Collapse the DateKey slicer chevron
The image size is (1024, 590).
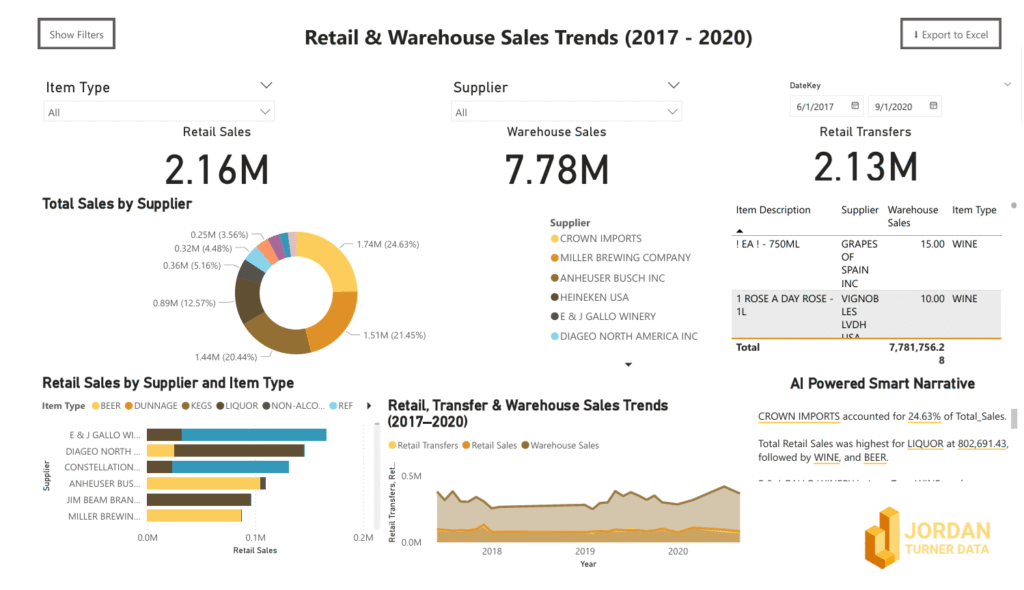1007,84
